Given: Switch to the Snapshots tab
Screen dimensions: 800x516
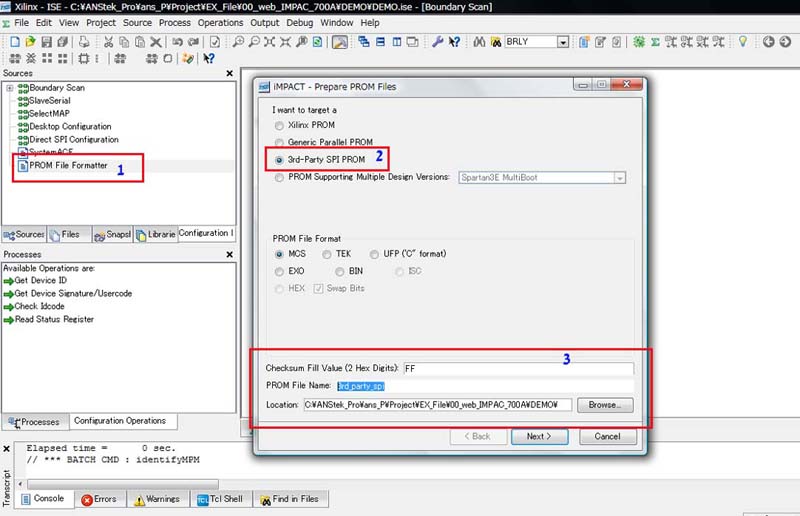Looking at the screenshot, I should [x=113, y=234].
